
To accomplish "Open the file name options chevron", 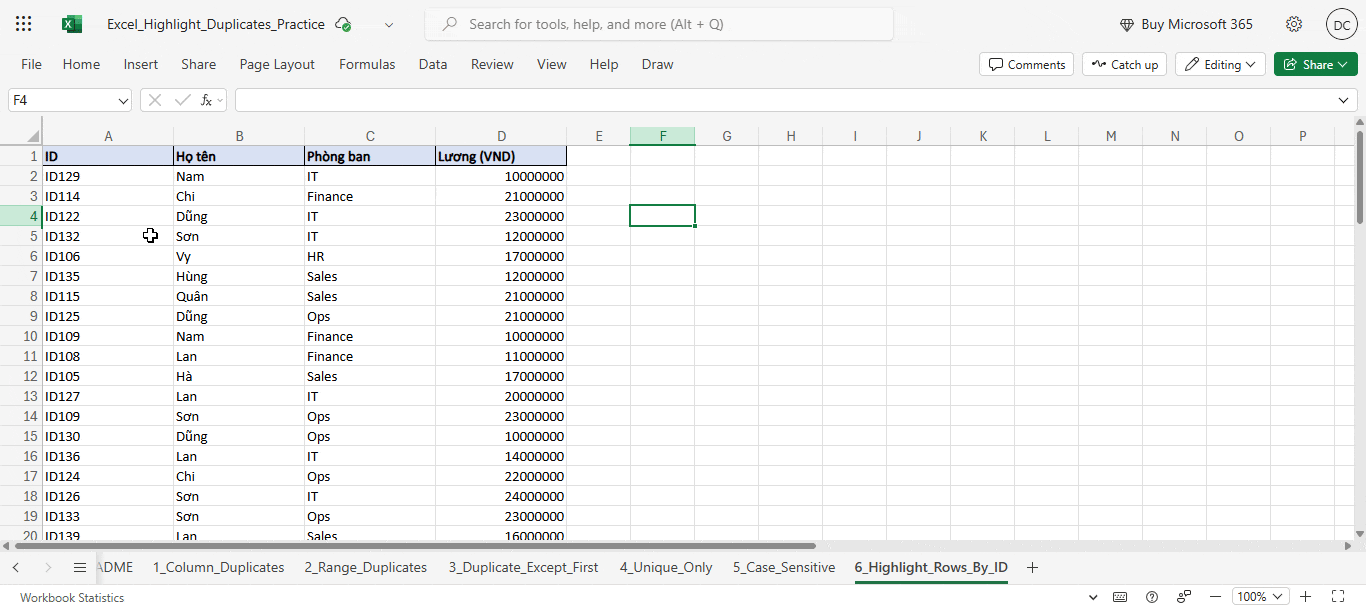I will pos(389,24).
